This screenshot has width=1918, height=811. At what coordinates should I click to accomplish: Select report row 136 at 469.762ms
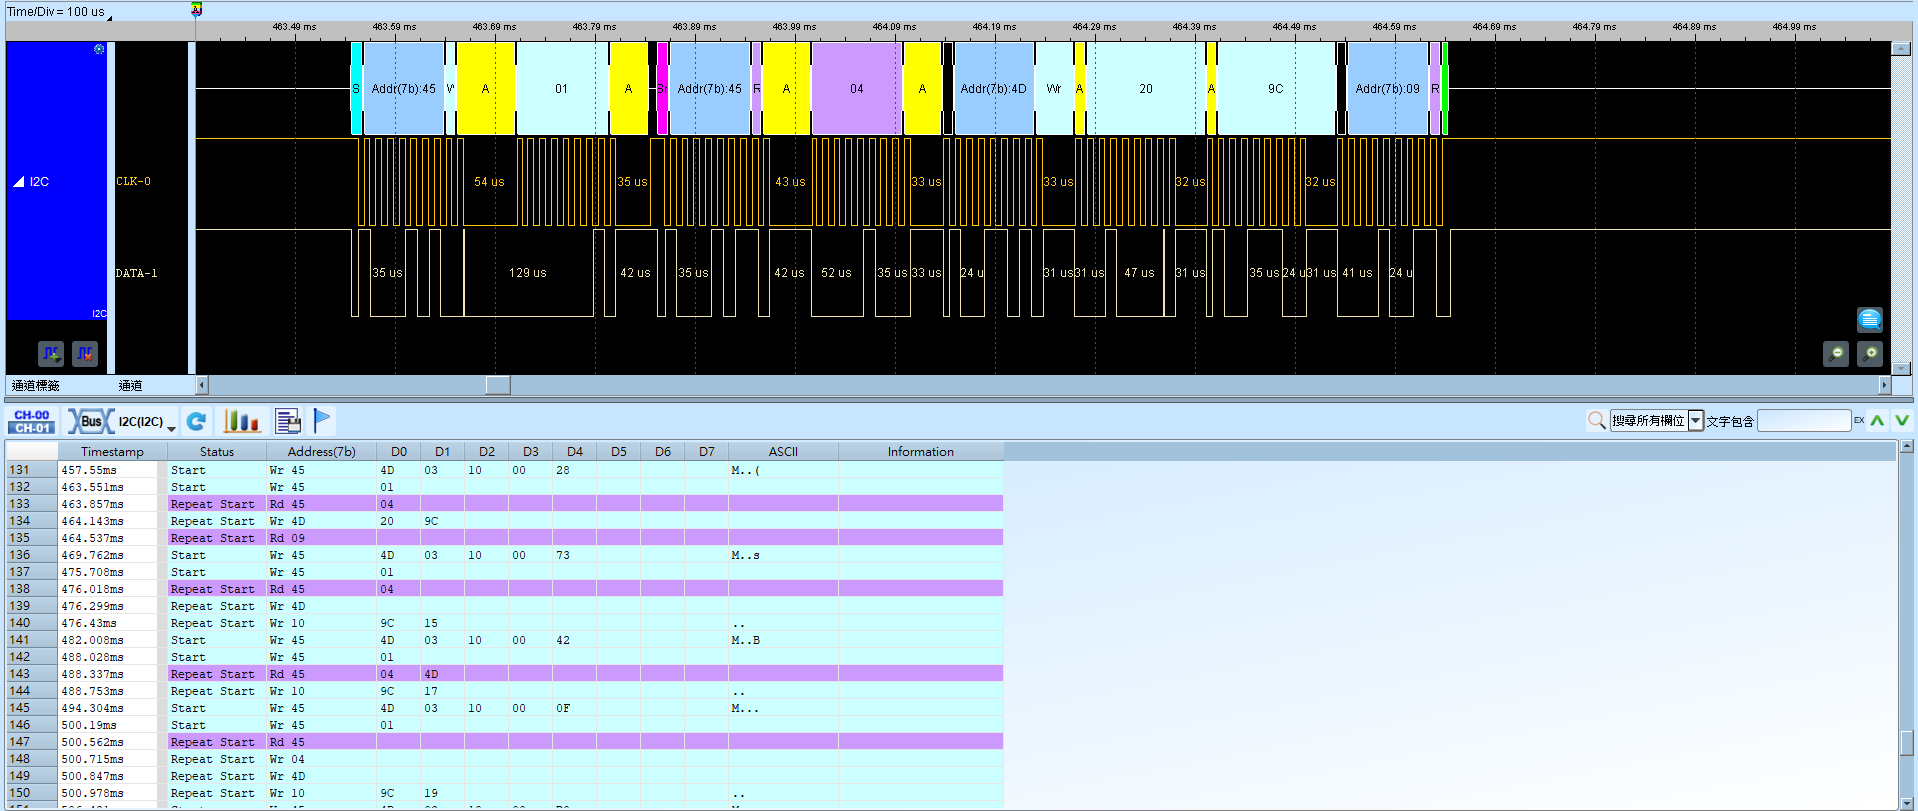505,555
